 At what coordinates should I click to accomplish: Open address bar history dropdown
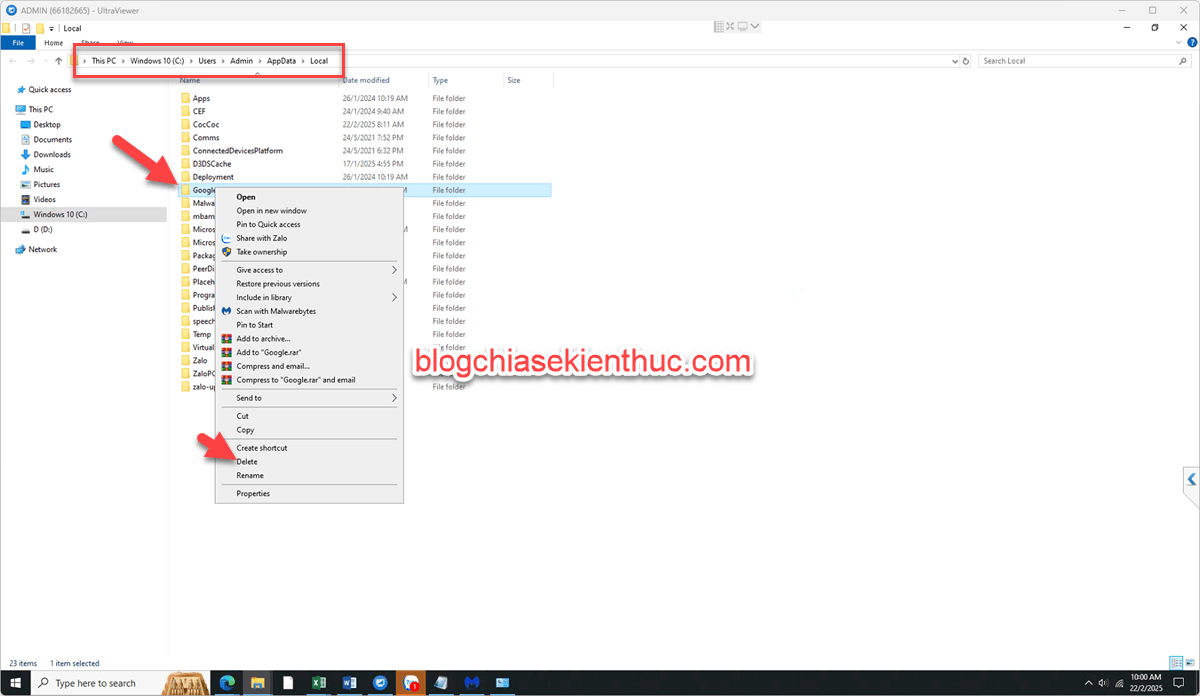955,61
